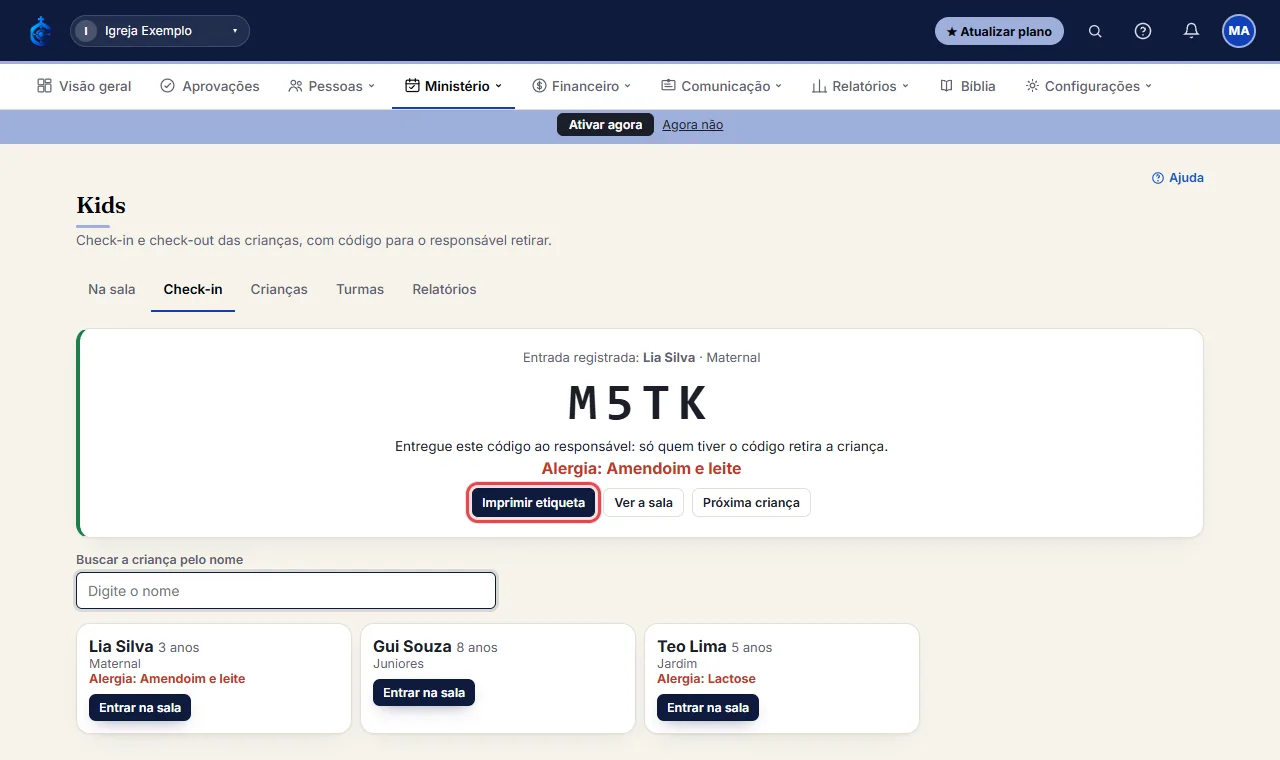Dismiss banner with Agora não link
Image resolution: width=1280 pixels, height=760 pixels.
point(692,125)
